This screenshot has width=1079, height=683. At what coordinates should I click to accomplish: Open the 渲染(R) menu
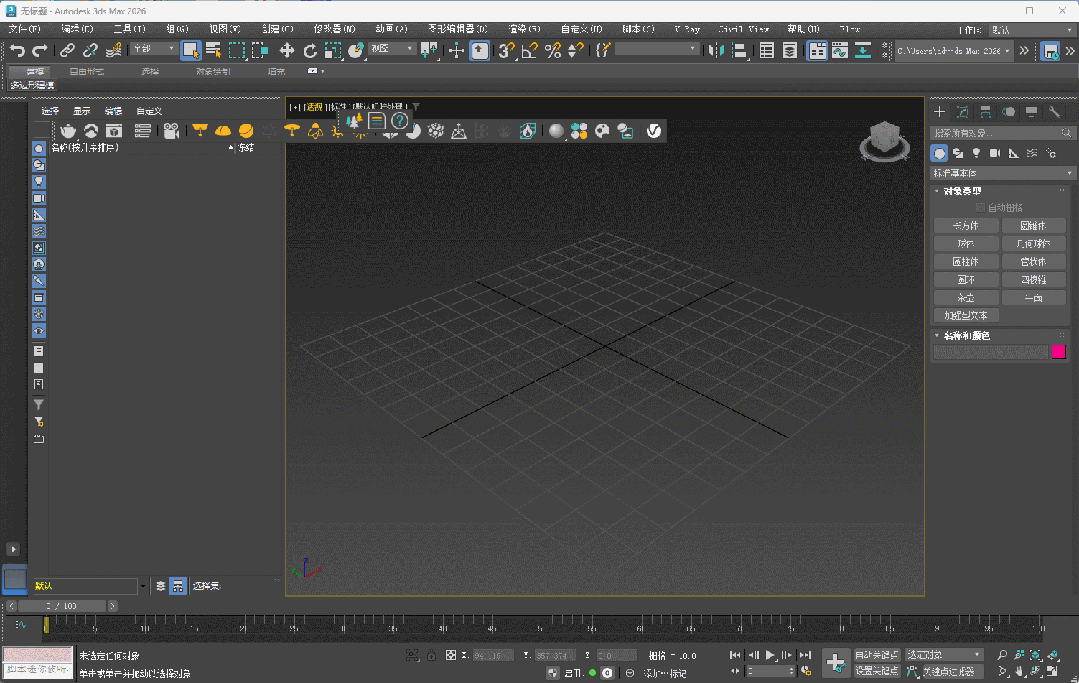[x=526, y=29]
